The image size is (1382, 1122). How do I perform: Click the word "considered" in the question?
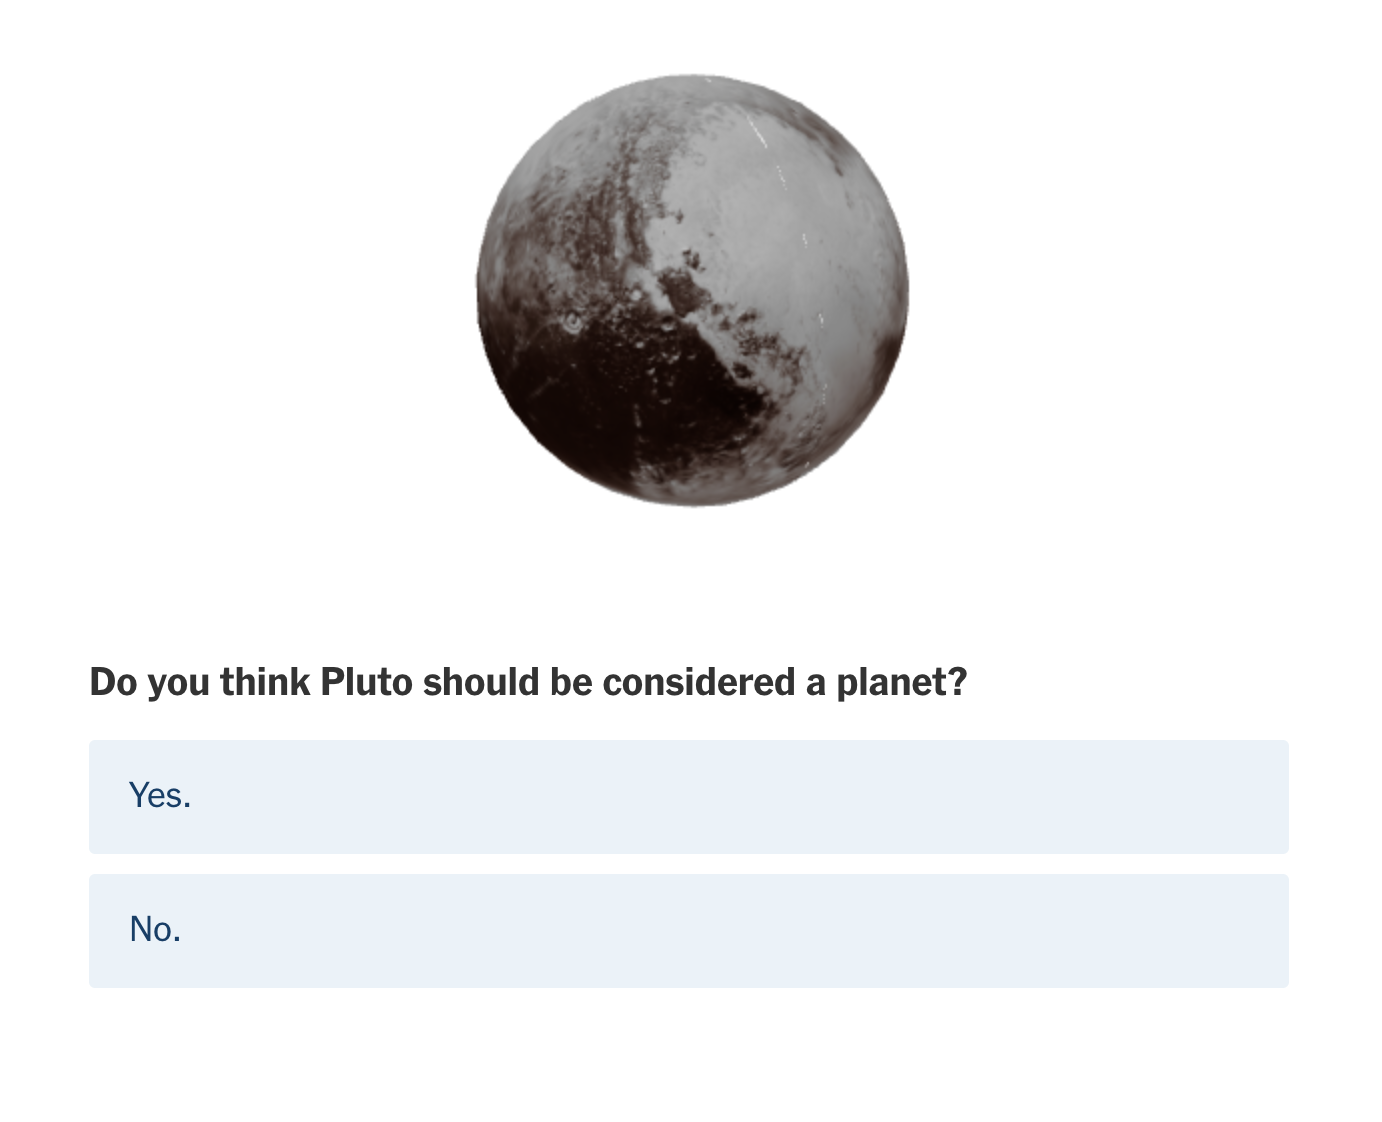pyautogui.click(x=699, y=682)
